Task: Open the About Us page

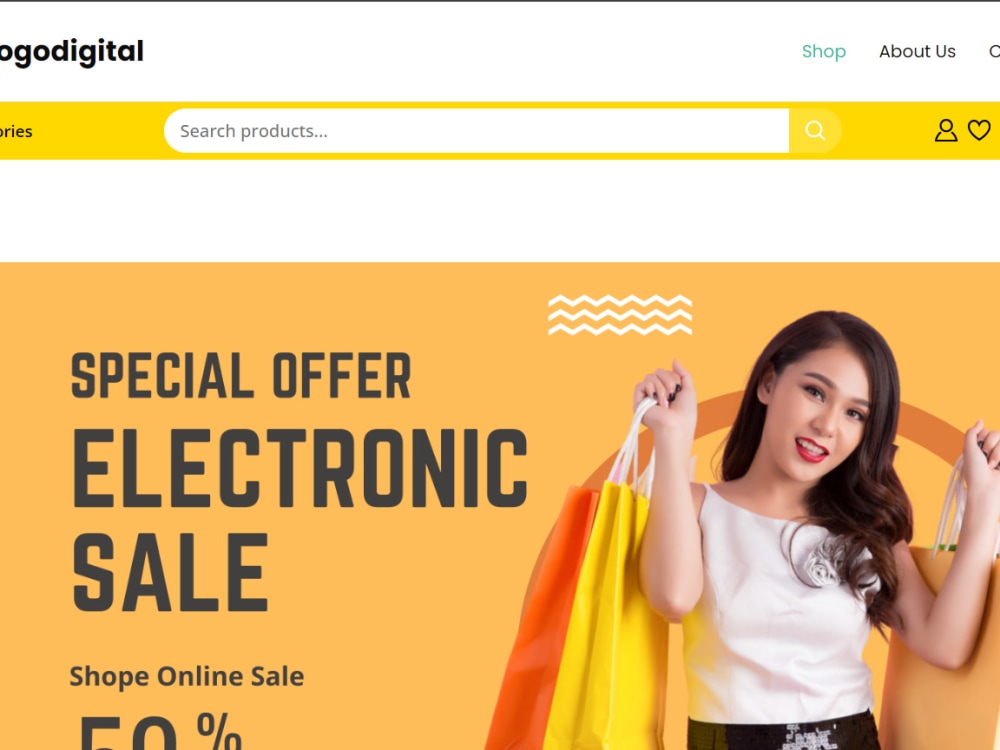Action: 917,51
